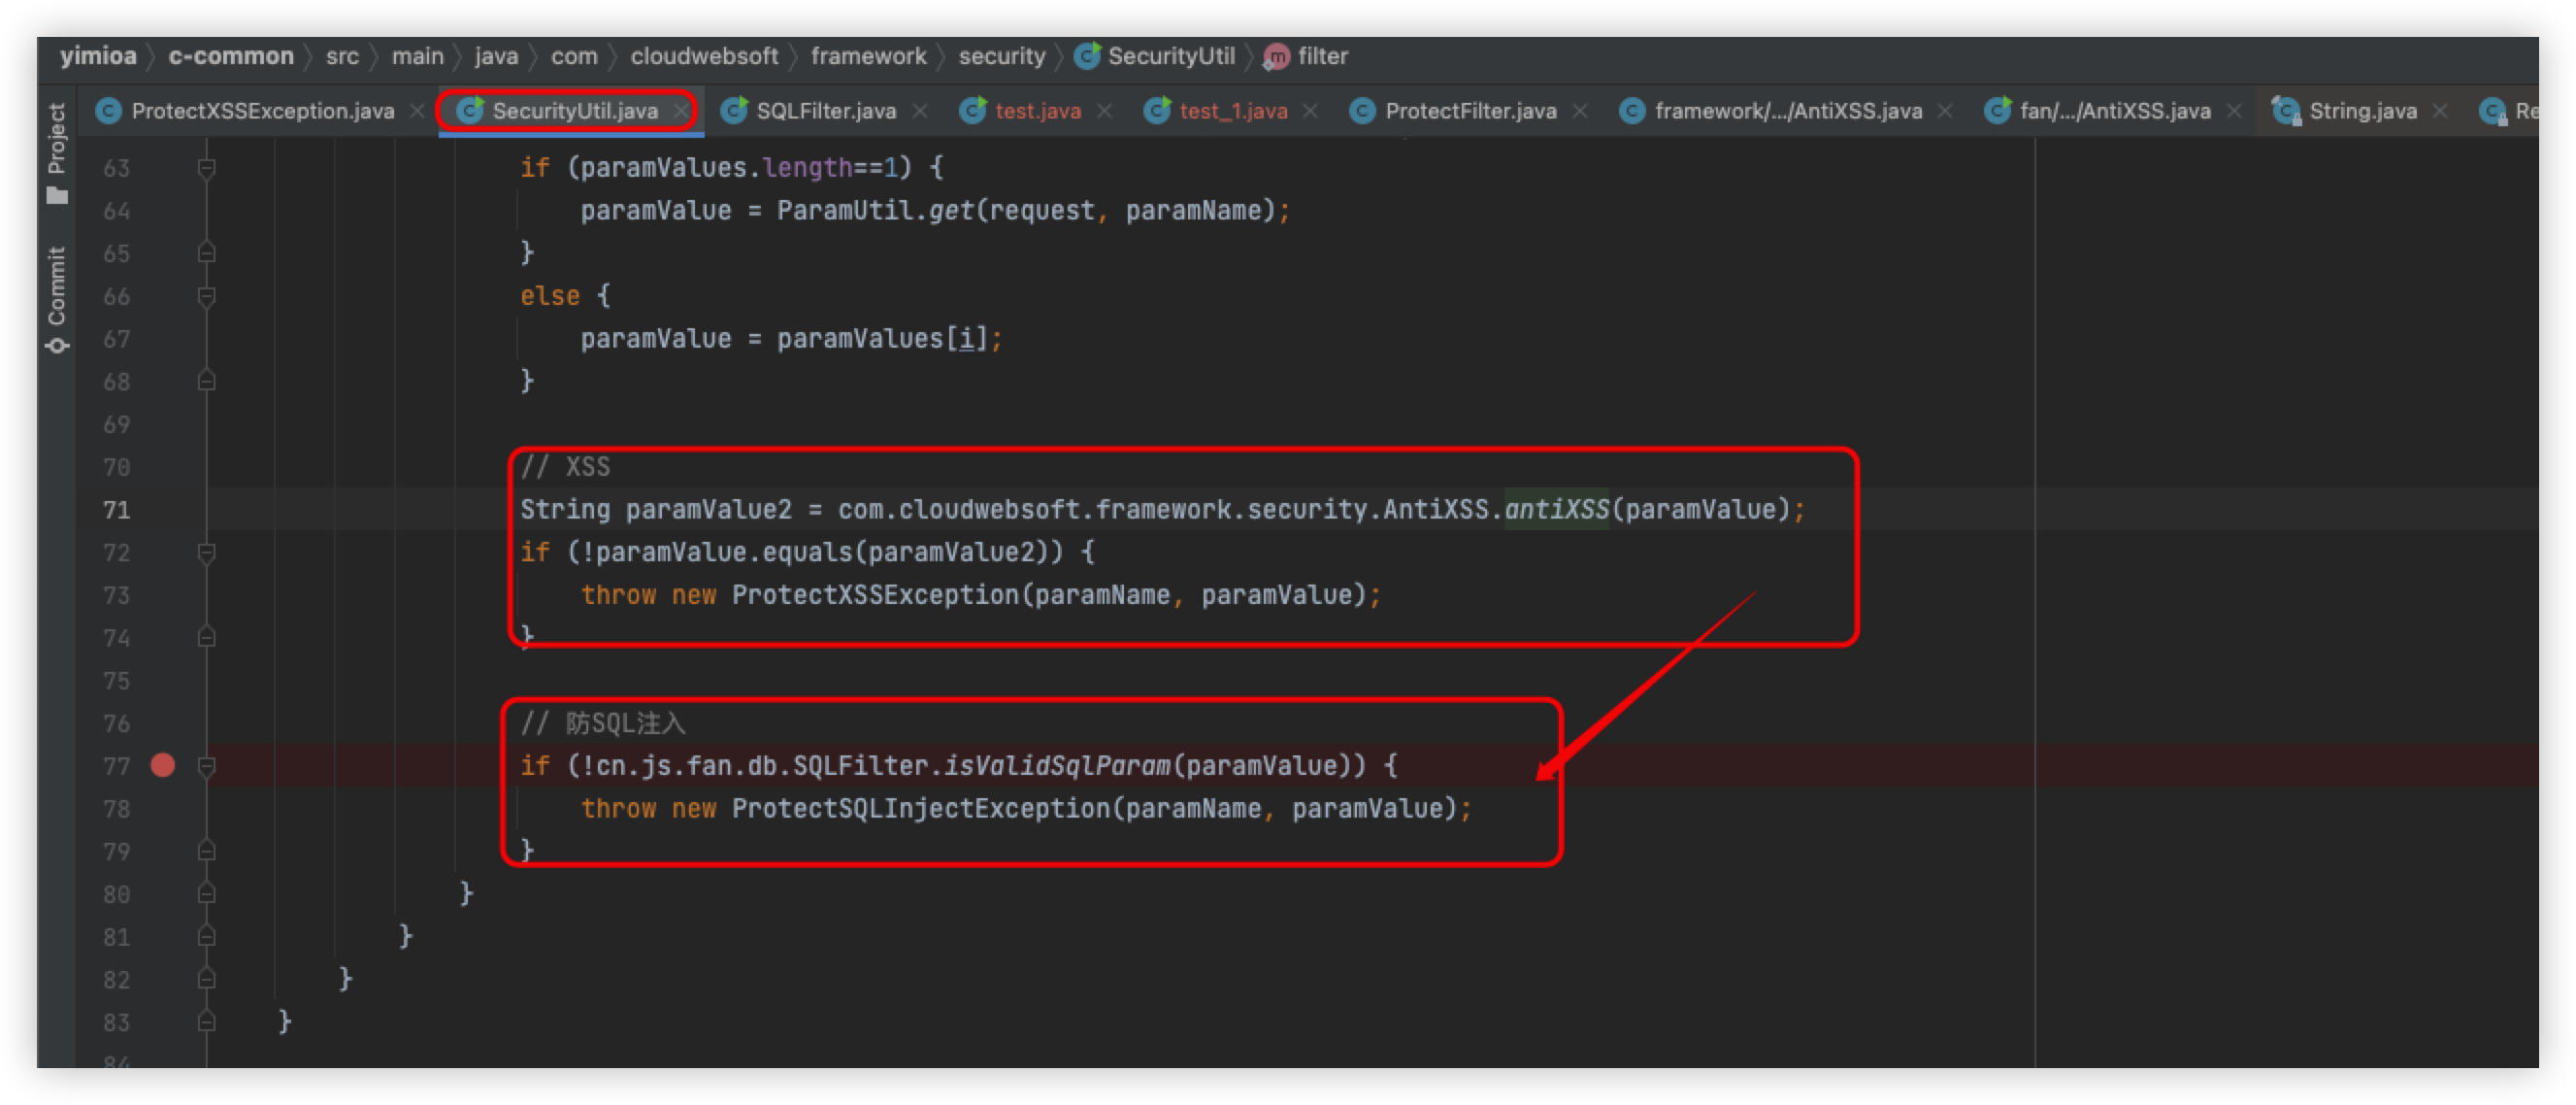The height and width of the screenshot is (1105, 2576).
Task: Click the antiXSS method call
Action: coord(1556,510)
